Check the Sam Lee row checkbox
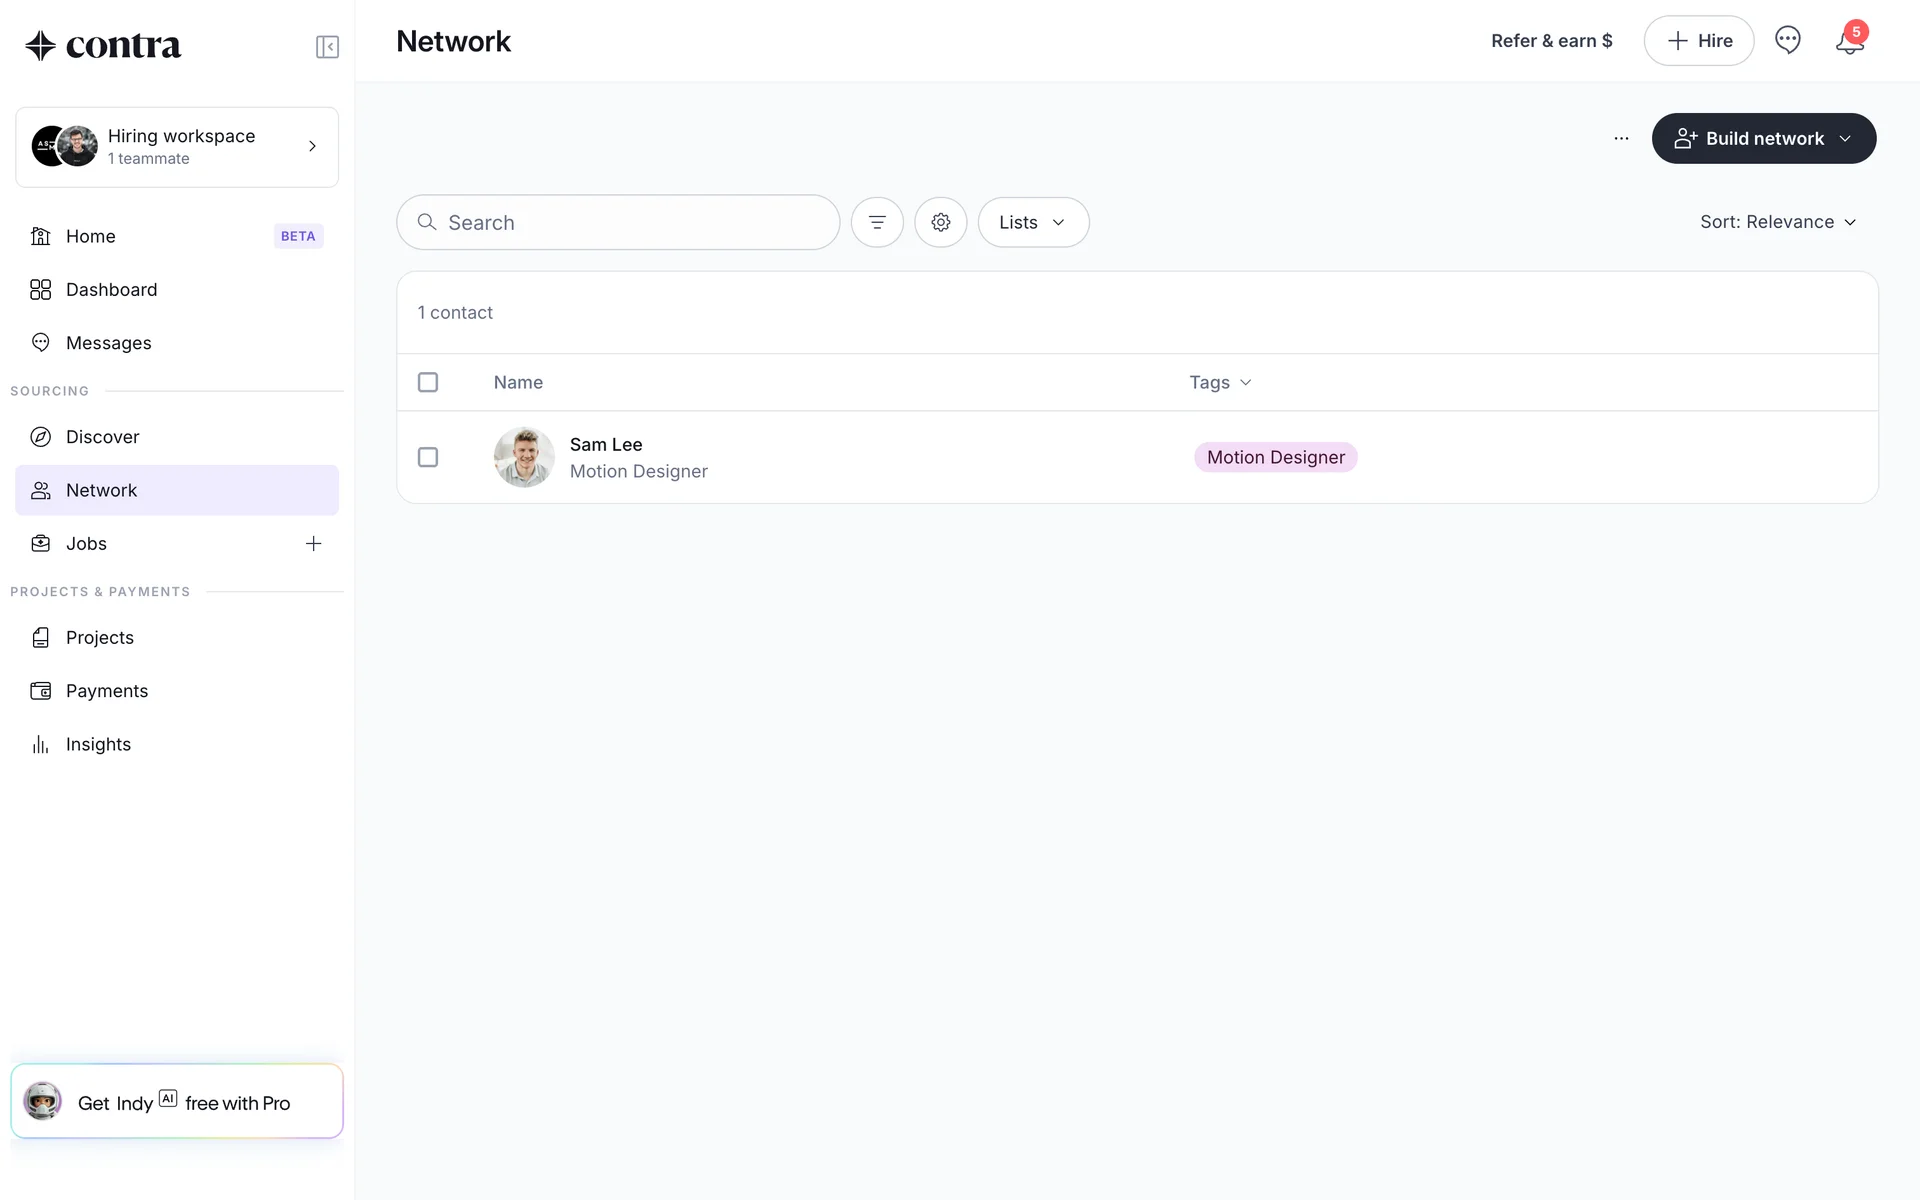Viewport: 1920px width, 1200px height. coord(428,457)
